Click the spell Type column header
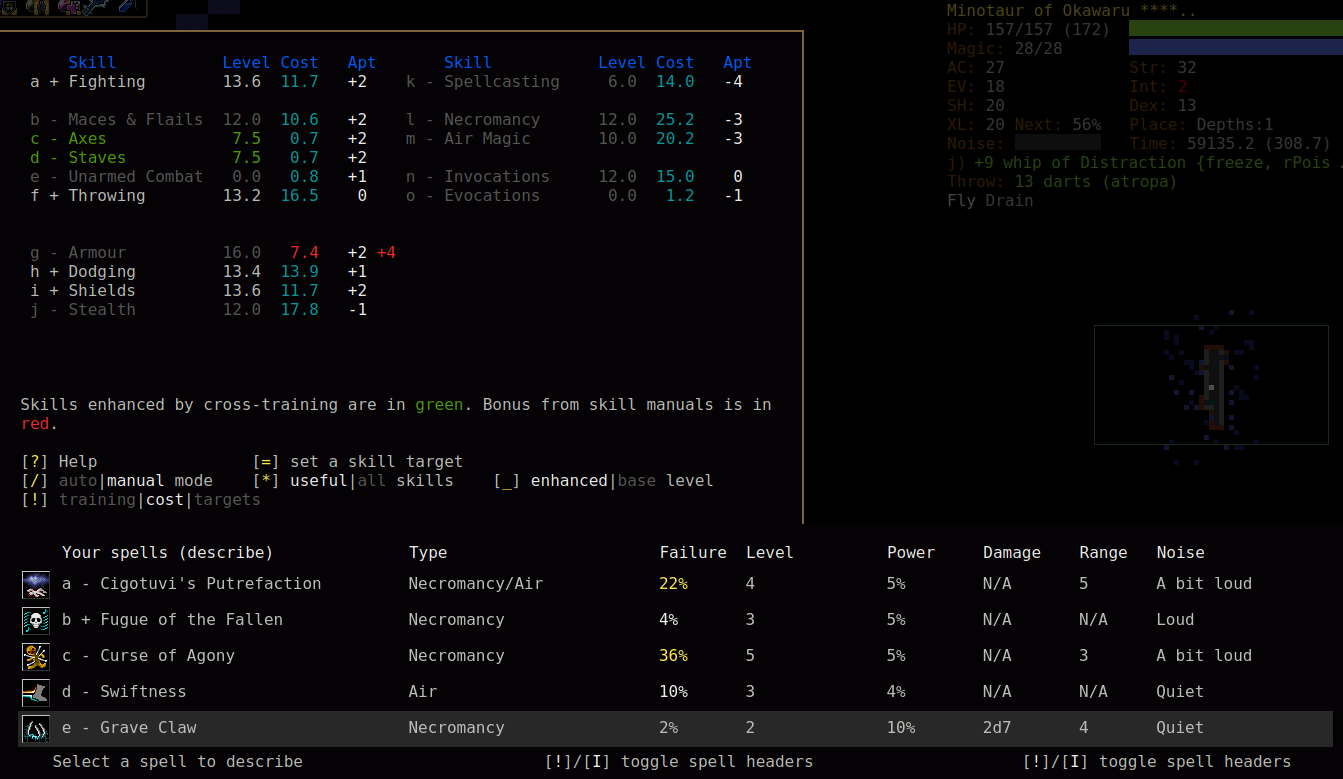 (x=428, y=553)
